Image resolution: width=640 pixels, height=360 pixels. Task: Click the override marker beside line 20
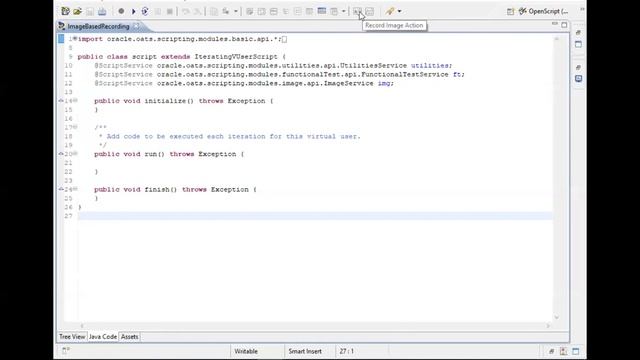click(x=61, y=153)
